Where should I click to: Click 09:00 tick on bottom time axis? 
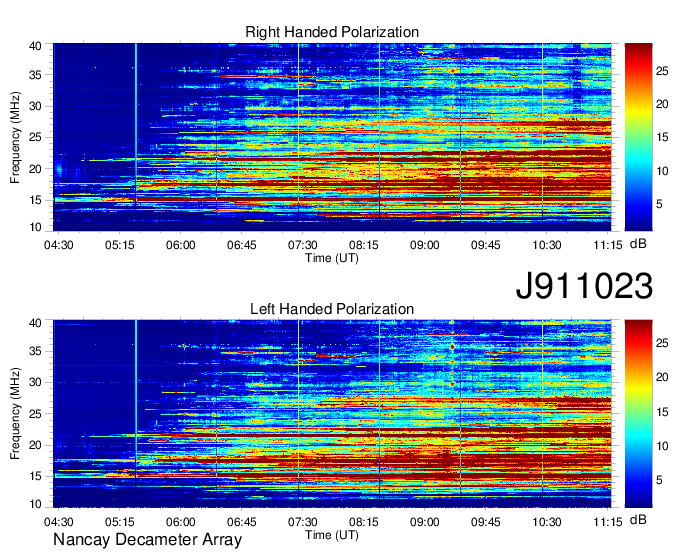425,522
